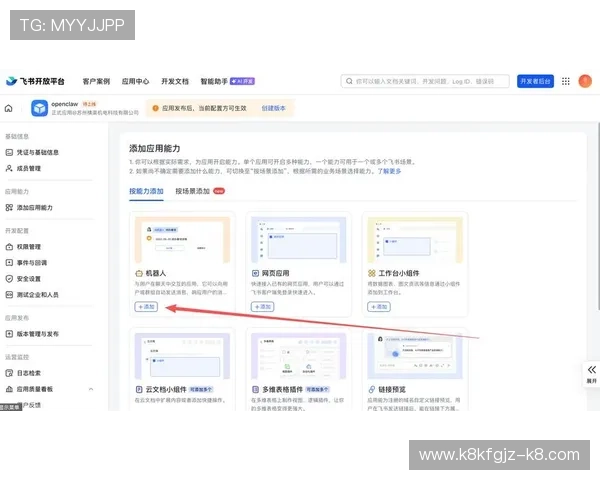Image resolution: width=600 pixels, height=480 pixels.
Task: Add the 机器人 capability
Action: [146, 307]
